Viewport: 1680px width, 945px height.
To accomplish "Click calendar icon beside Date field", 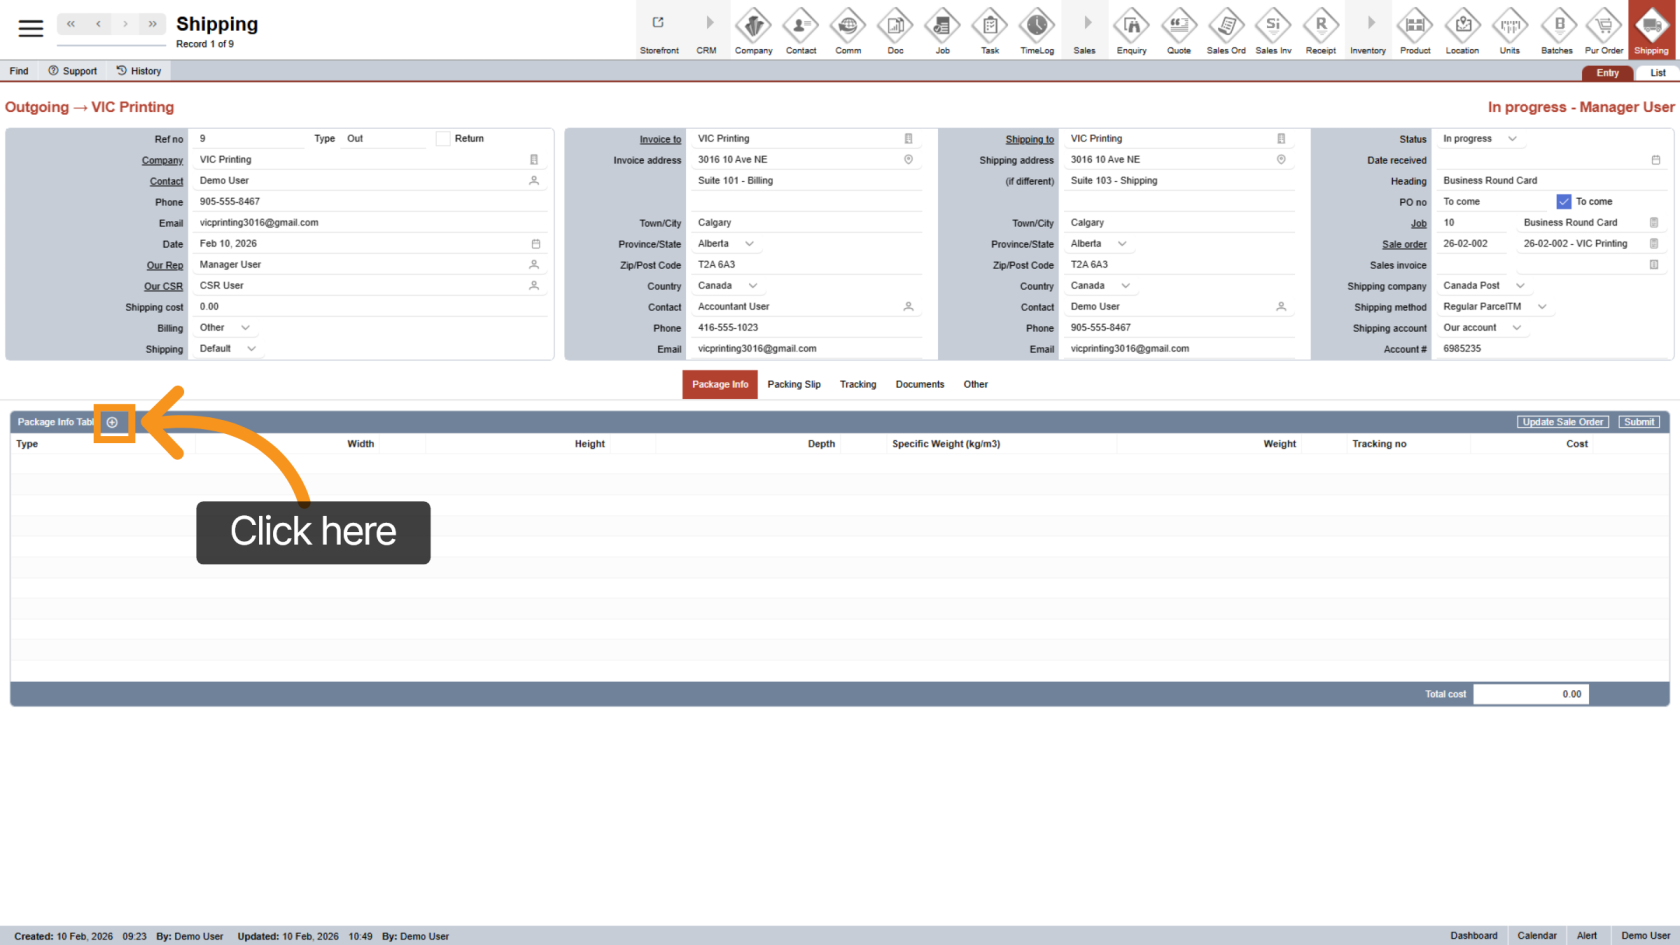I will point(536,244).
